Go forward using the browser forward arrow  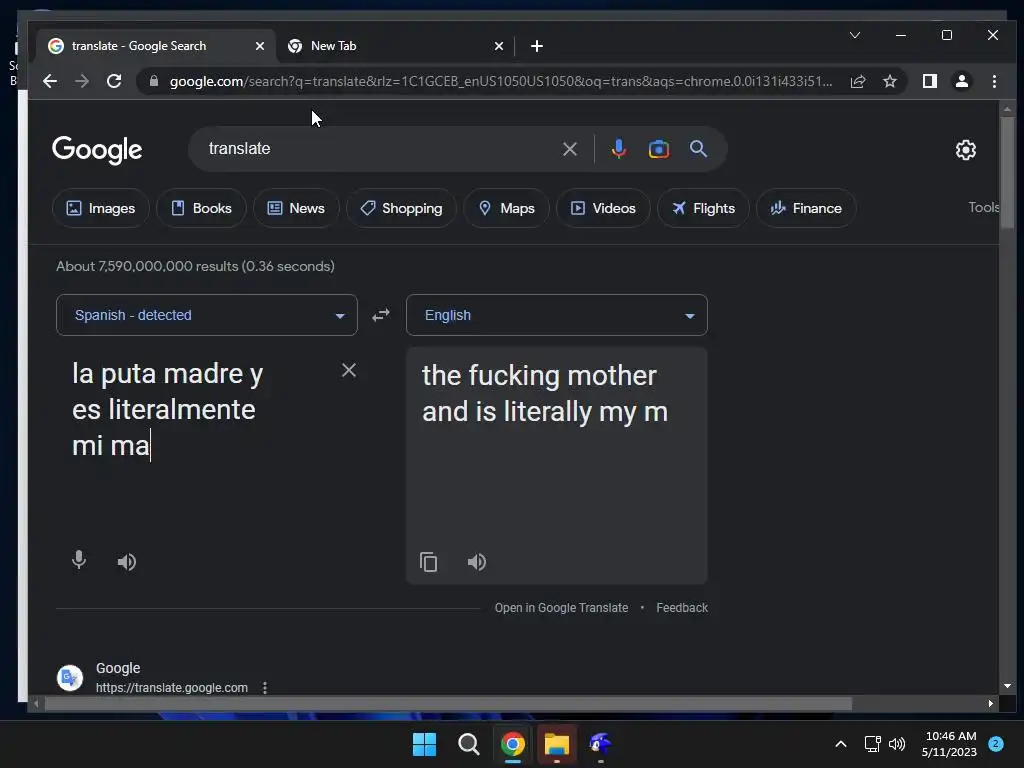[82, 81]
